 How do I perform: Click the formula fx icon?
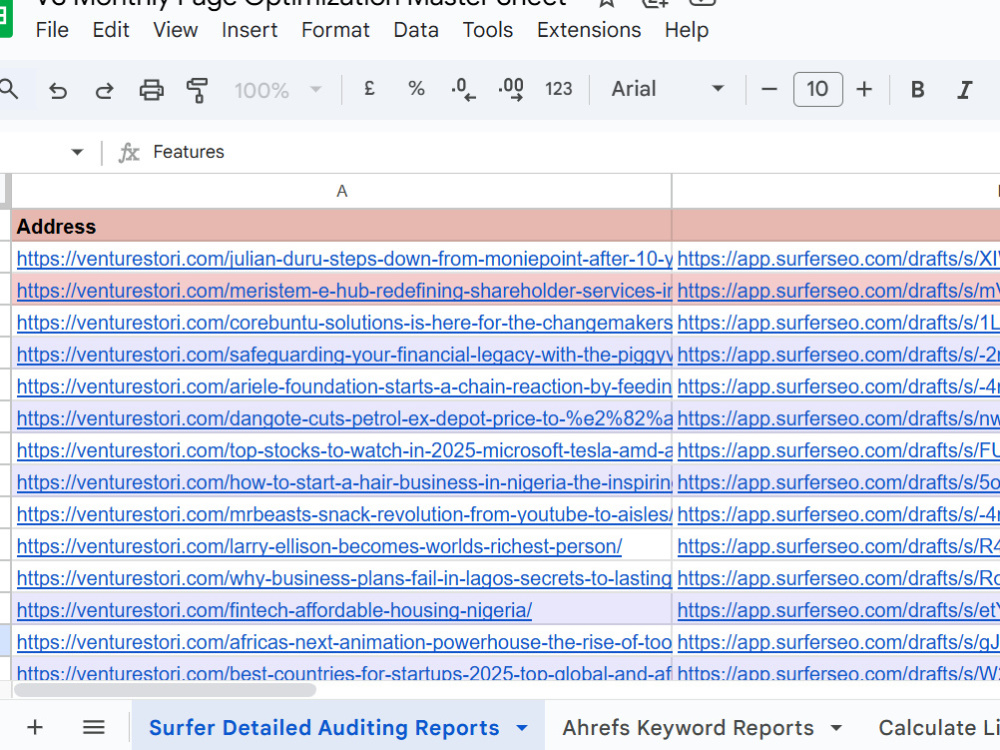click(129, 152)
